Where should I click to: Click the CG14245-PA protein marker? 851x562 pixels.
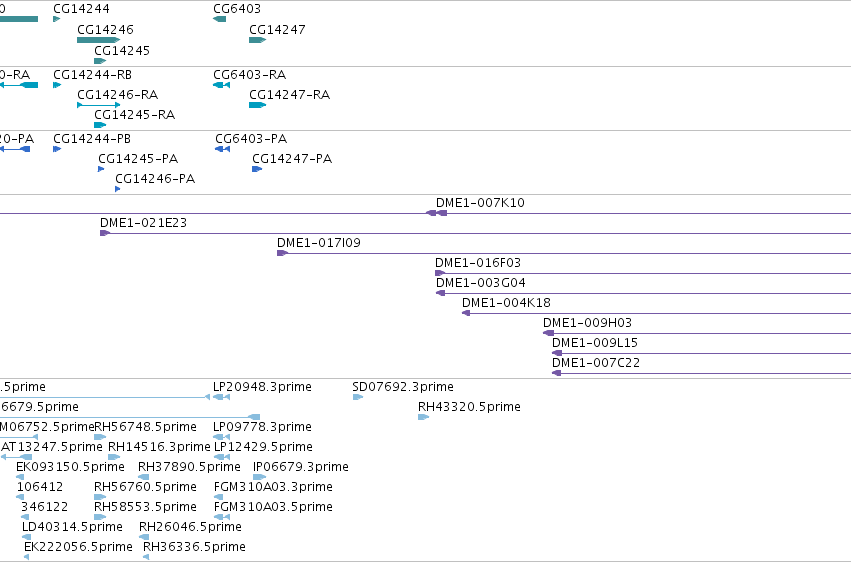101,169
